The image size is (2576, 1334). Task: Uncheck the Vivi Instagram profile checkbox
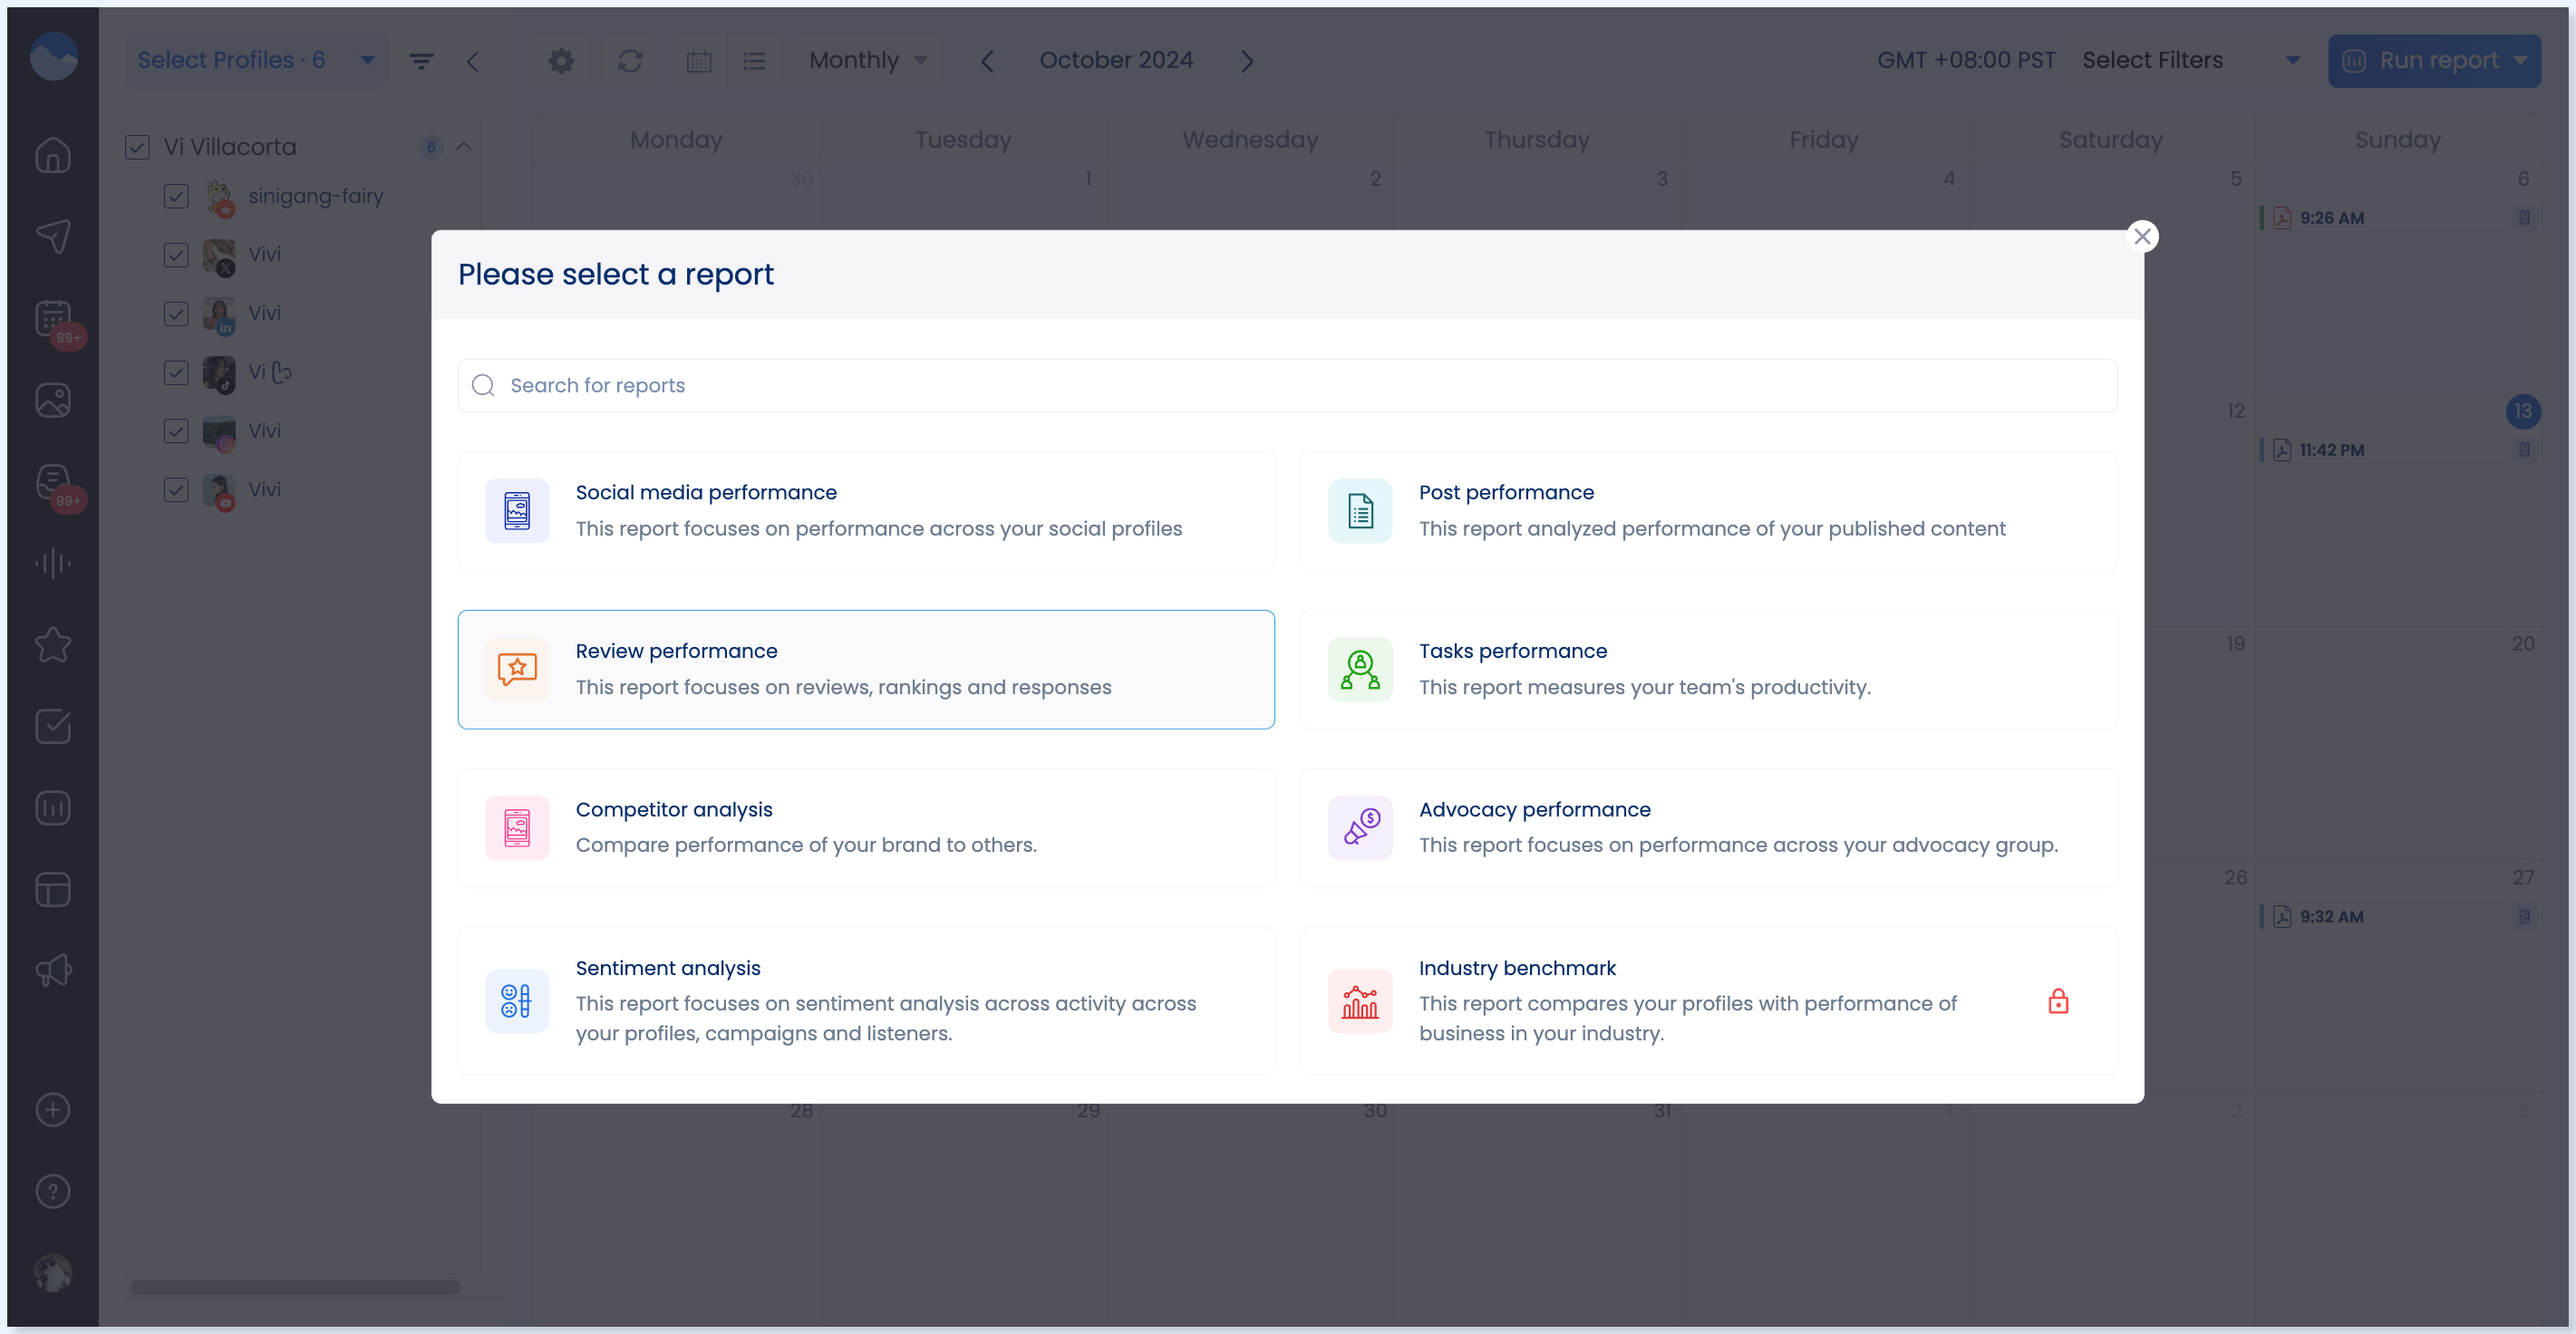[176, 431]
